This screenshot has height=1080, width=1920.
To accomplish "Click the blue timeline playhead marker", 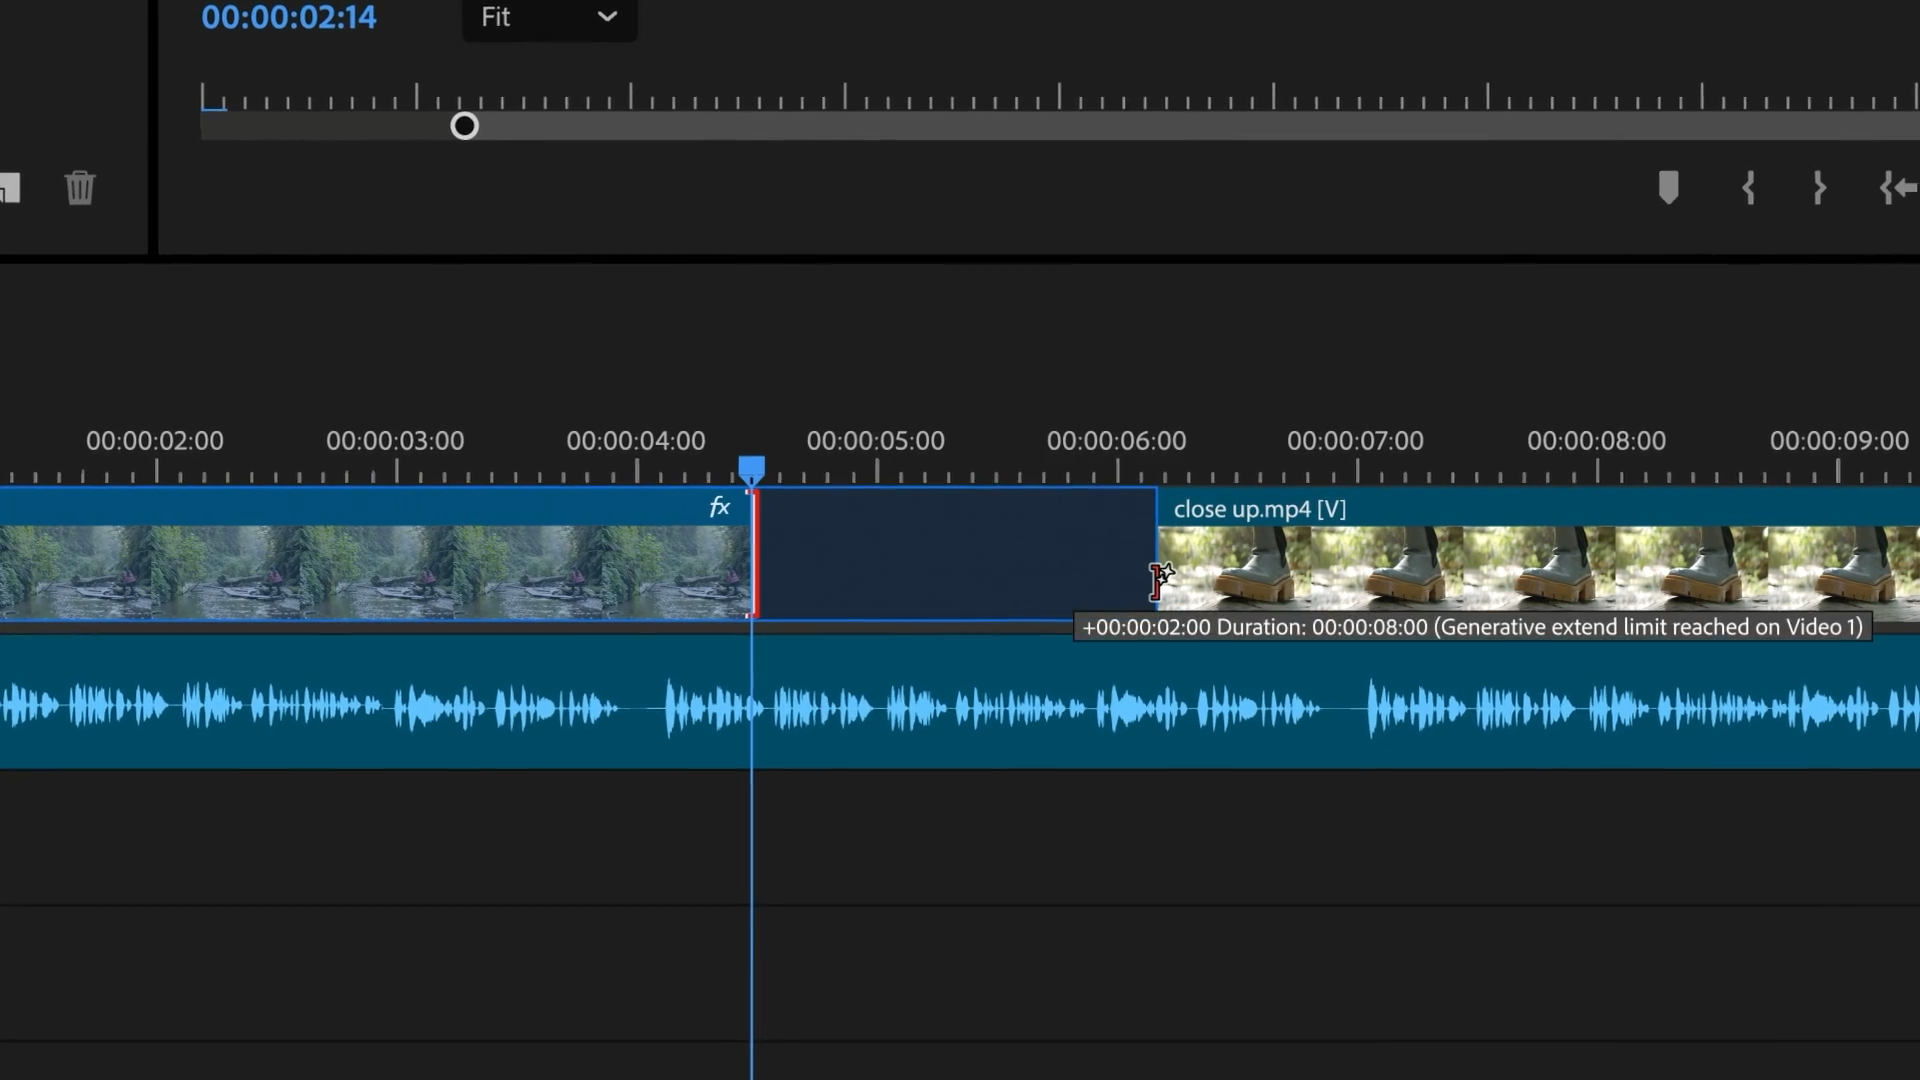I will point(752,467).
